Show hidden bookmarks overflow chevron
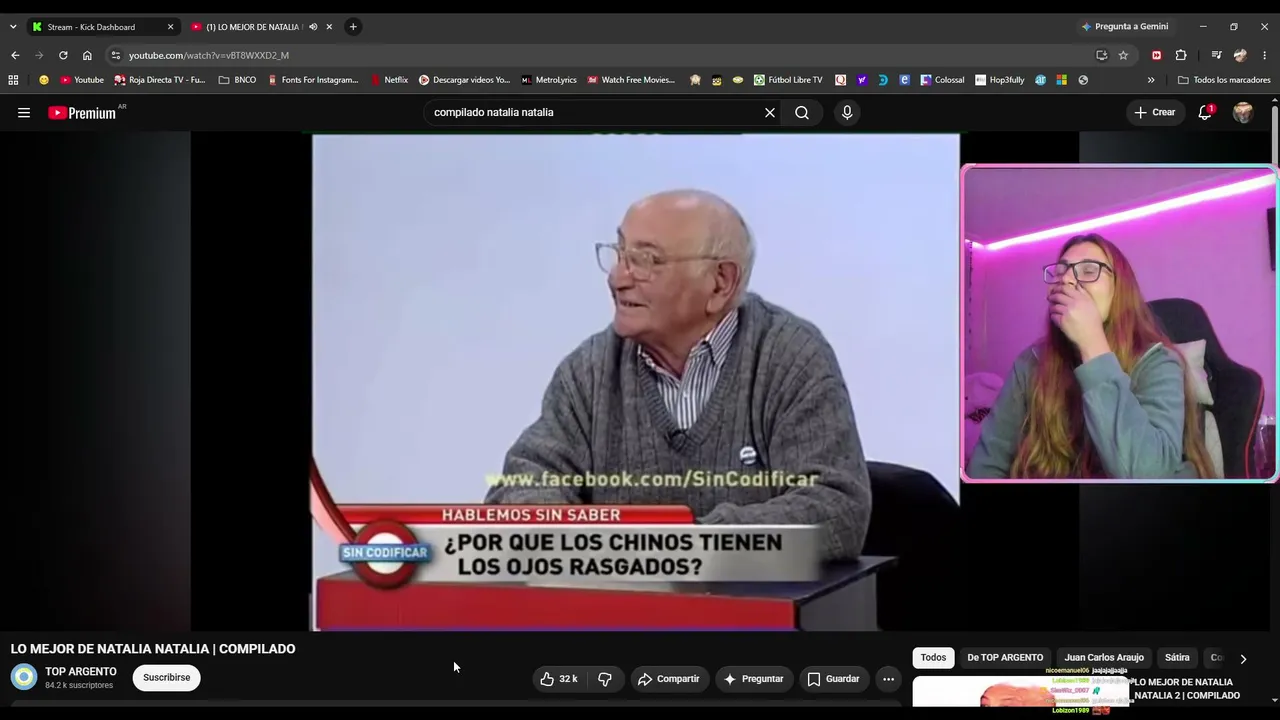 tap(1151, 80)
